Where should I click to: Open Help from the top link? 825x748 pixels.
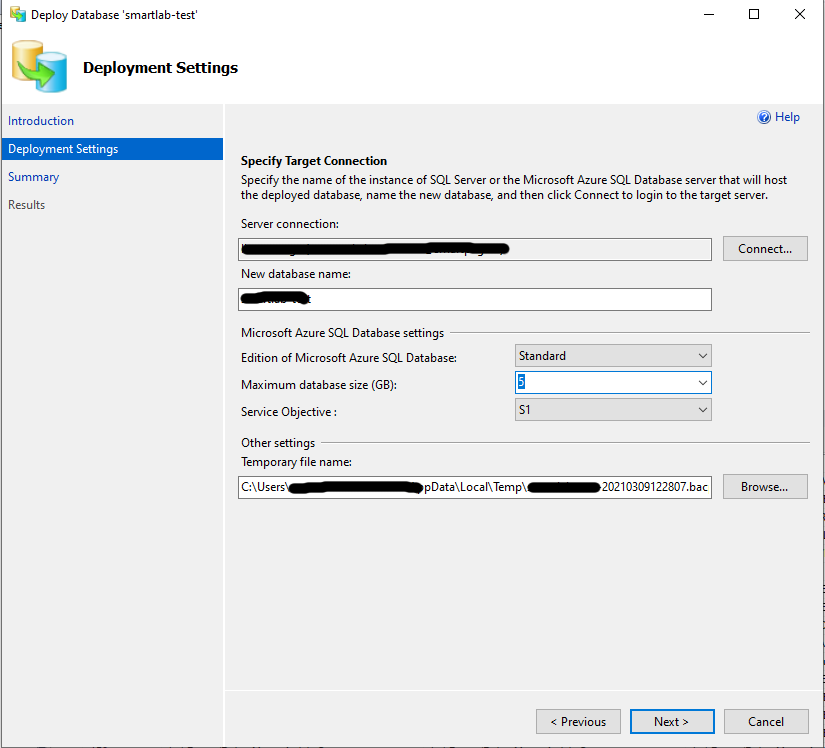(786, 117)
